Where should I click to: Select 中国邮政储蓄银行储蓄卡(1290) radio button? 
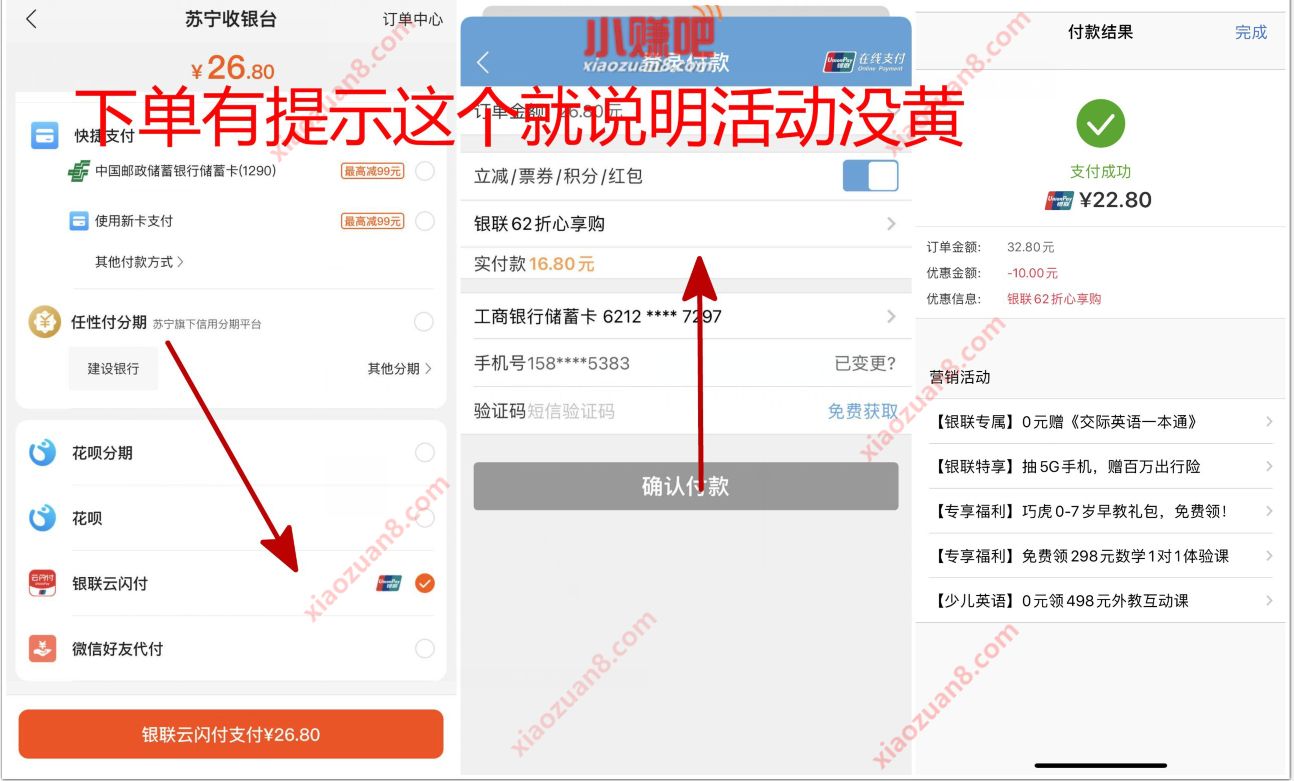point(425,171)
